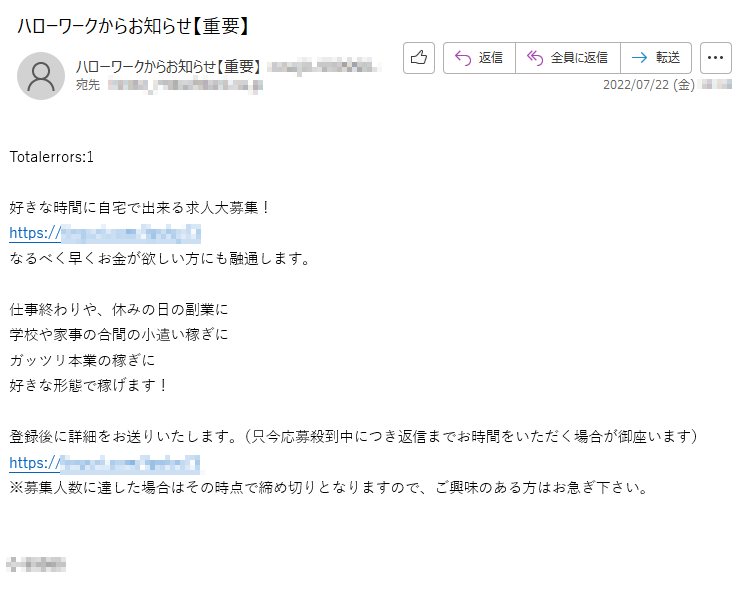Click the 返信 reply button
The width and height of the screenshot is (747, 589).
point(479,58)
